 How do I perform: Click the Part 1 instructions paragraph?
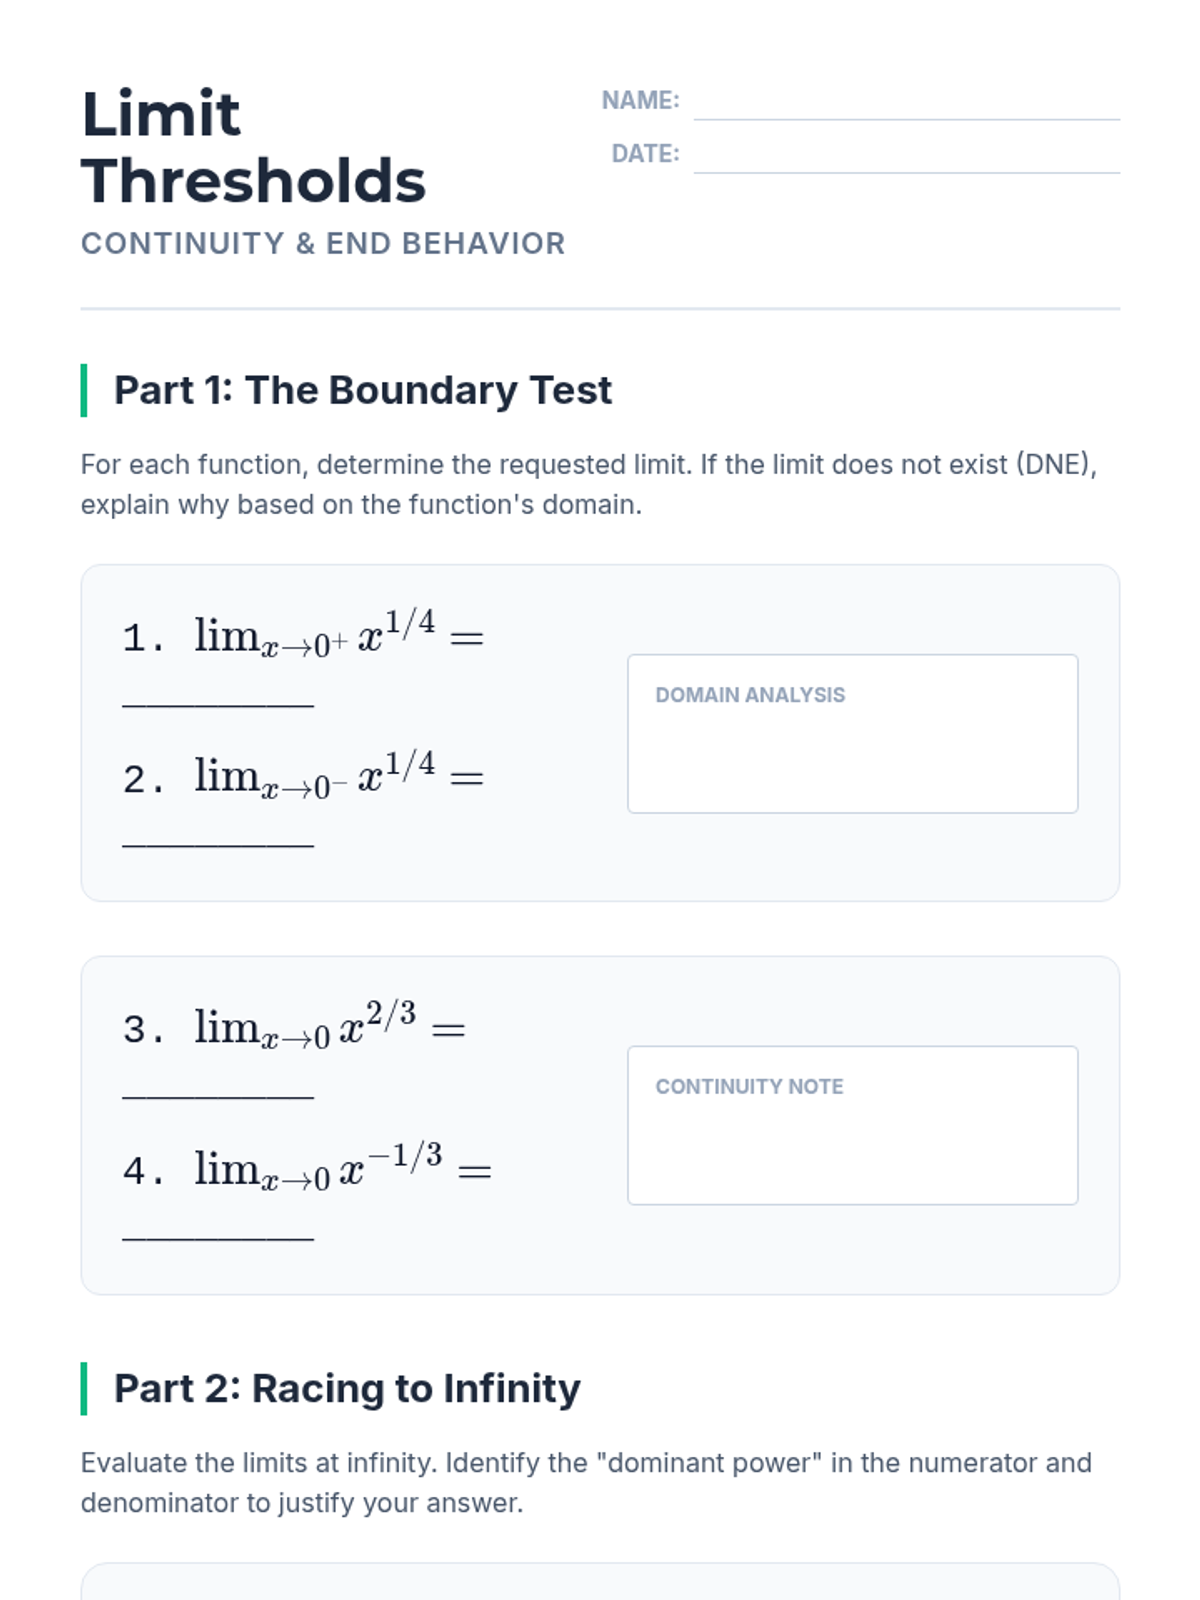point(589,484)
